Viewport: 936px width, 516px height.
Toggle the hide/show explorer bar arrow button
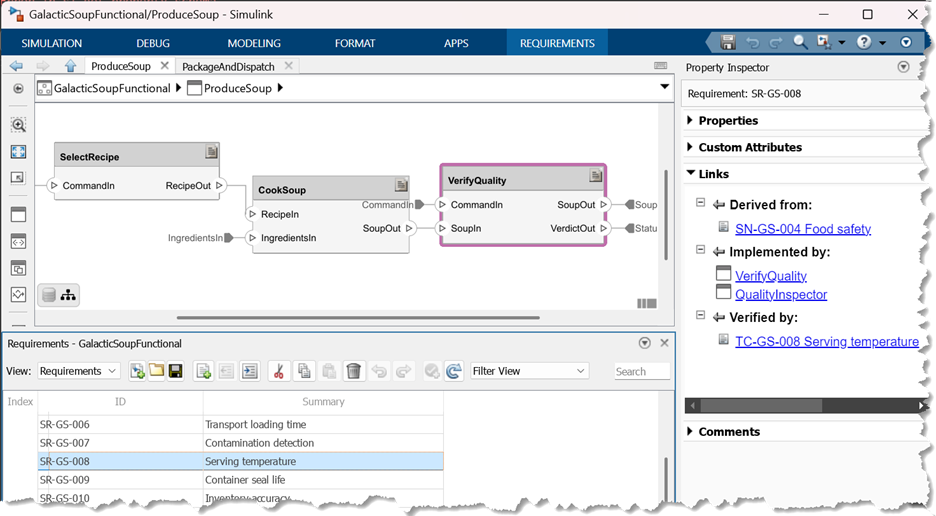[18, 89]
